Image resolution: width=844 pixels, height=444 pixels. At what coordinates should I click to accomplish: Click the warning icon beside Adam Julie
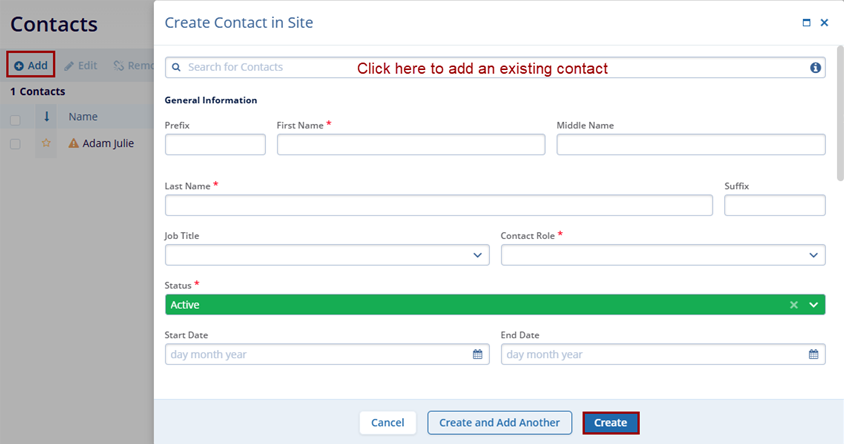73,144
